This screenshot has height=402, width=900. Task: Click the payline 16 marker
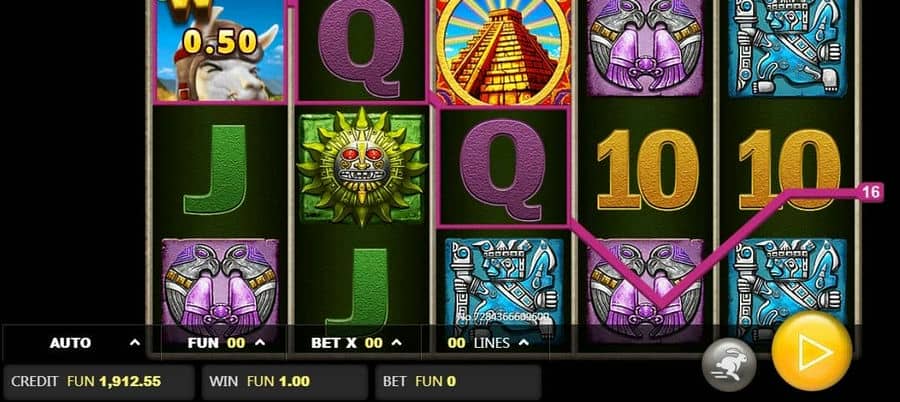click(871, 192)
